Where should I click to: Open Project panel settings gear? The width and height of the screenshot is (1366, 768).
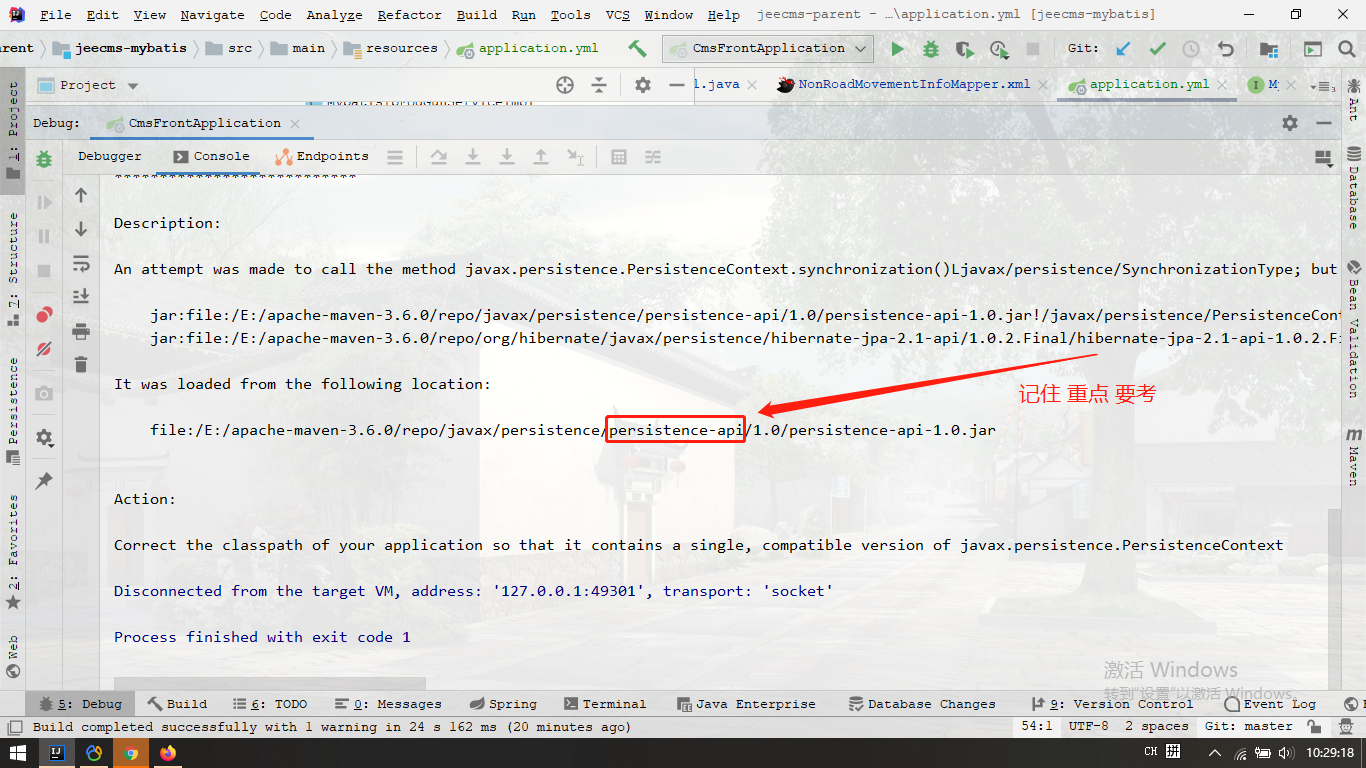pyautogui.click(x=643, y=85)
